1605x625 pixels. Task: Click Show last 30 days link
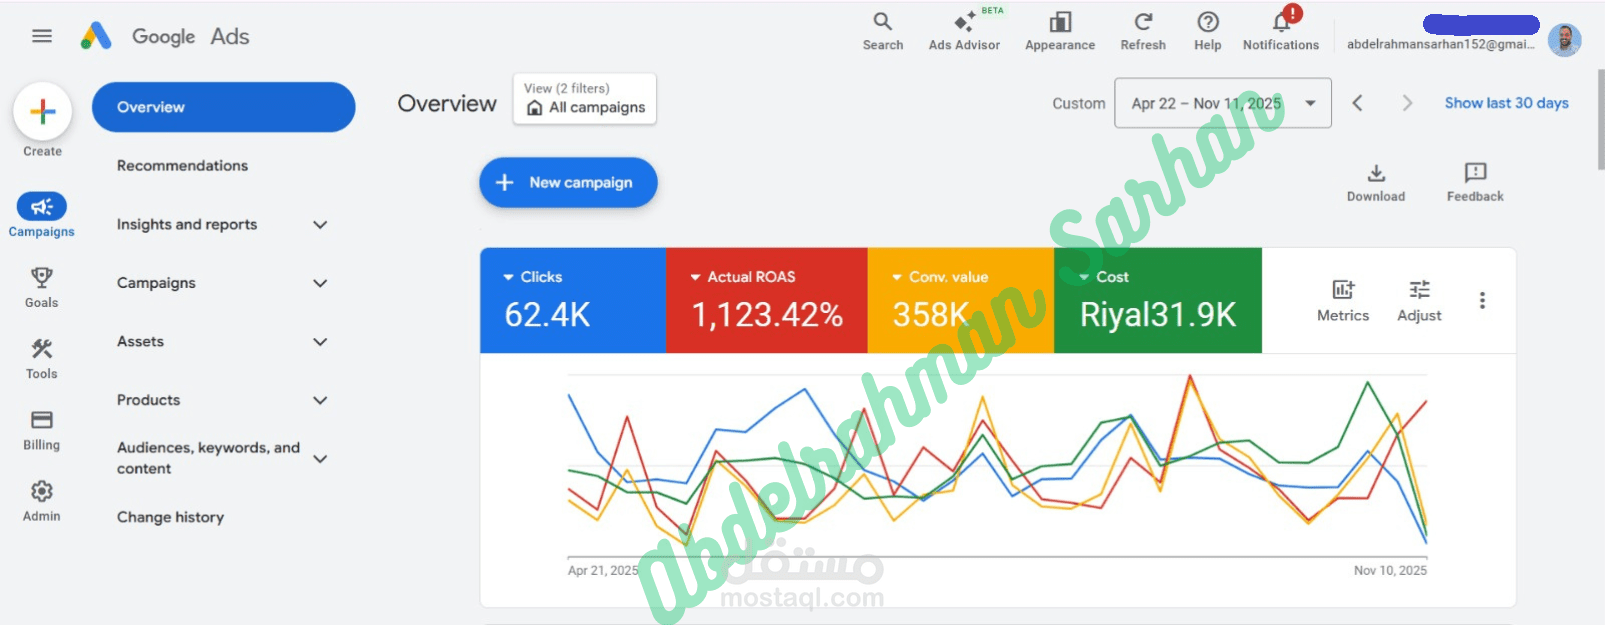(1507, 103)
